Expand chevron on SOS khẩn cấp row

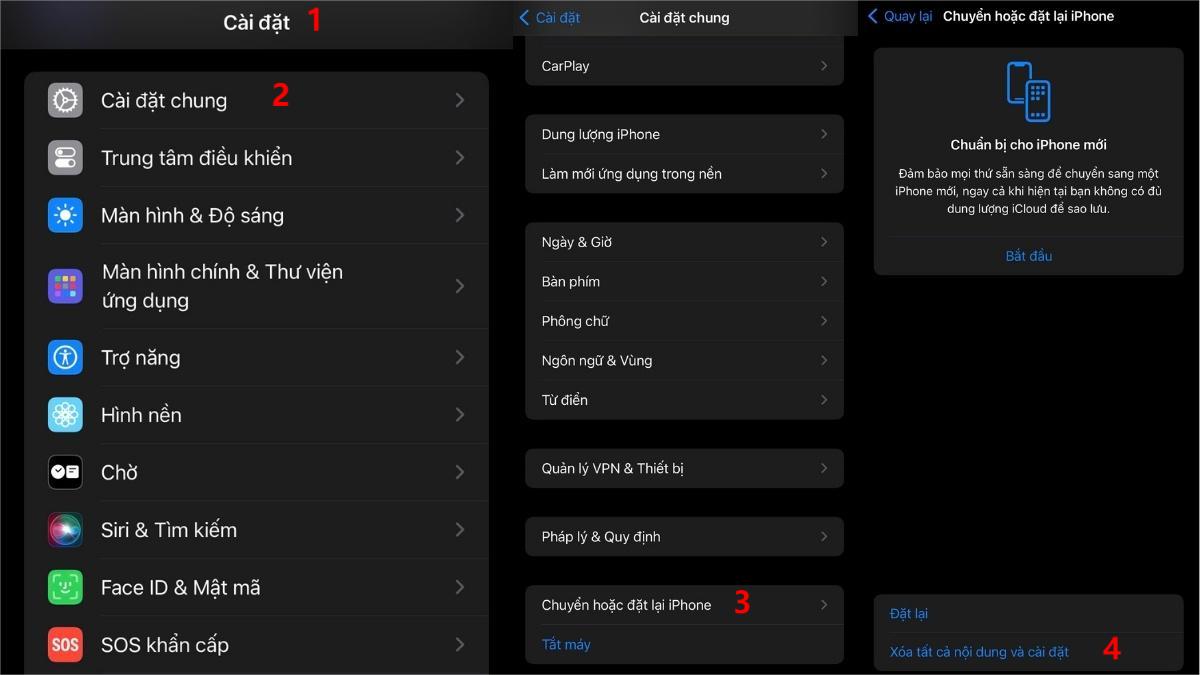point(460,644)
